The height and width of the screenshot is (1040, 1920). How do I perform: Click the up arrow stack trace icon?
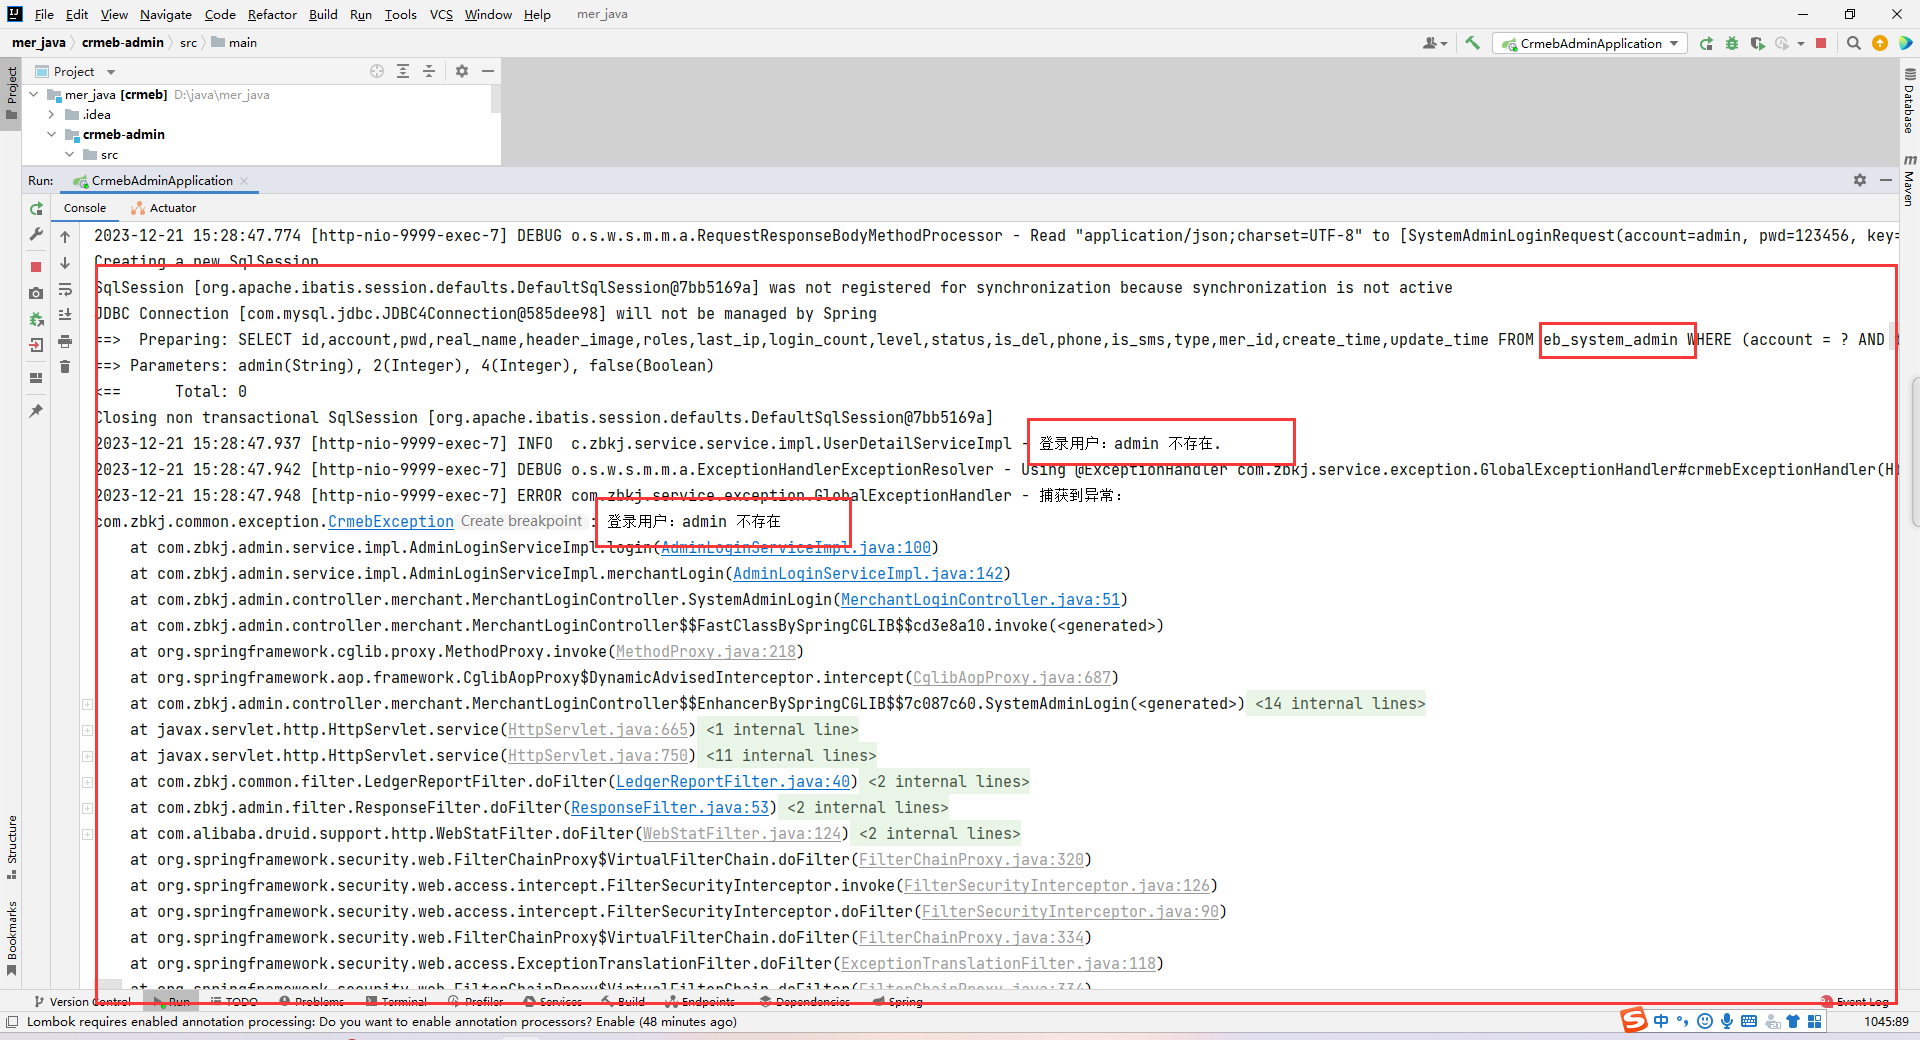[65, 237]
